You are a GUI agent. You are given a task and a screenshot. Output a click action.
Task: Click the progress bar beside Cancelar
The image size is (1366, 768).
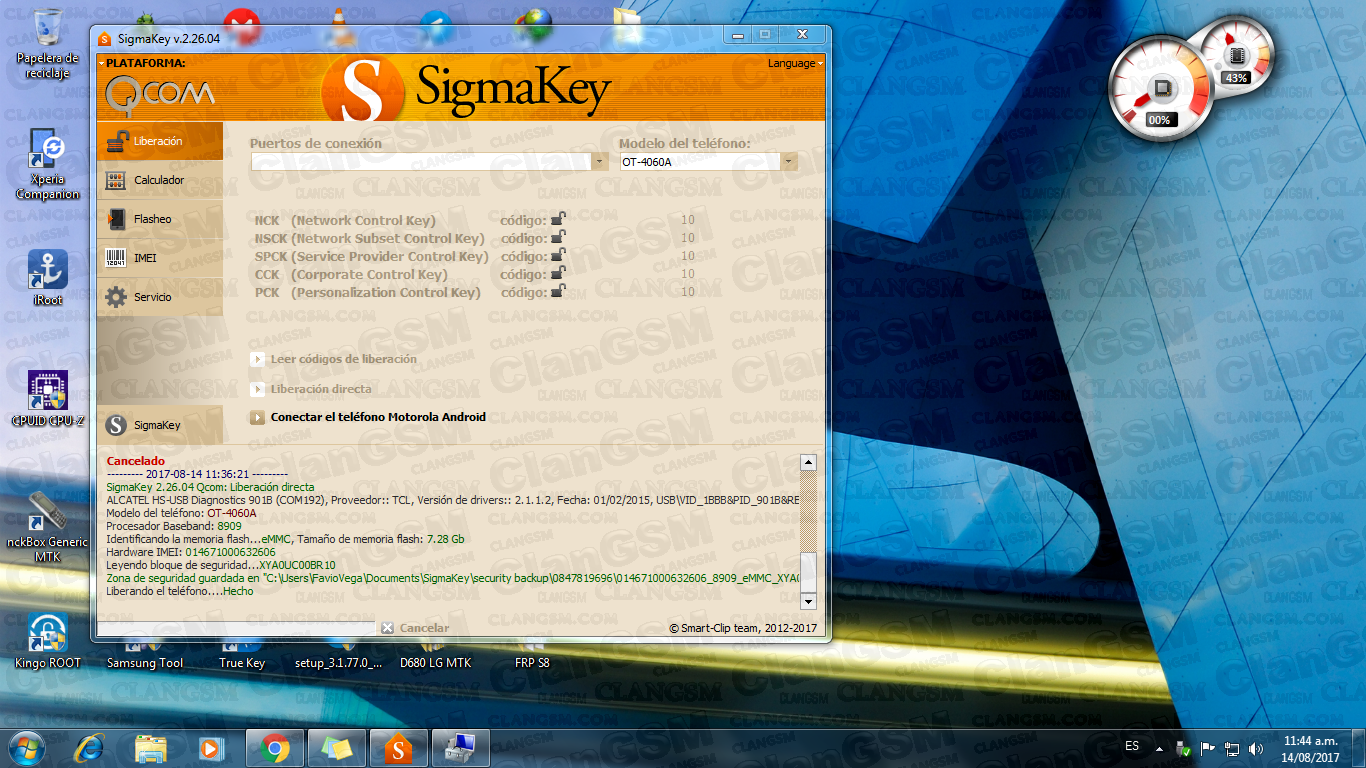235,628
